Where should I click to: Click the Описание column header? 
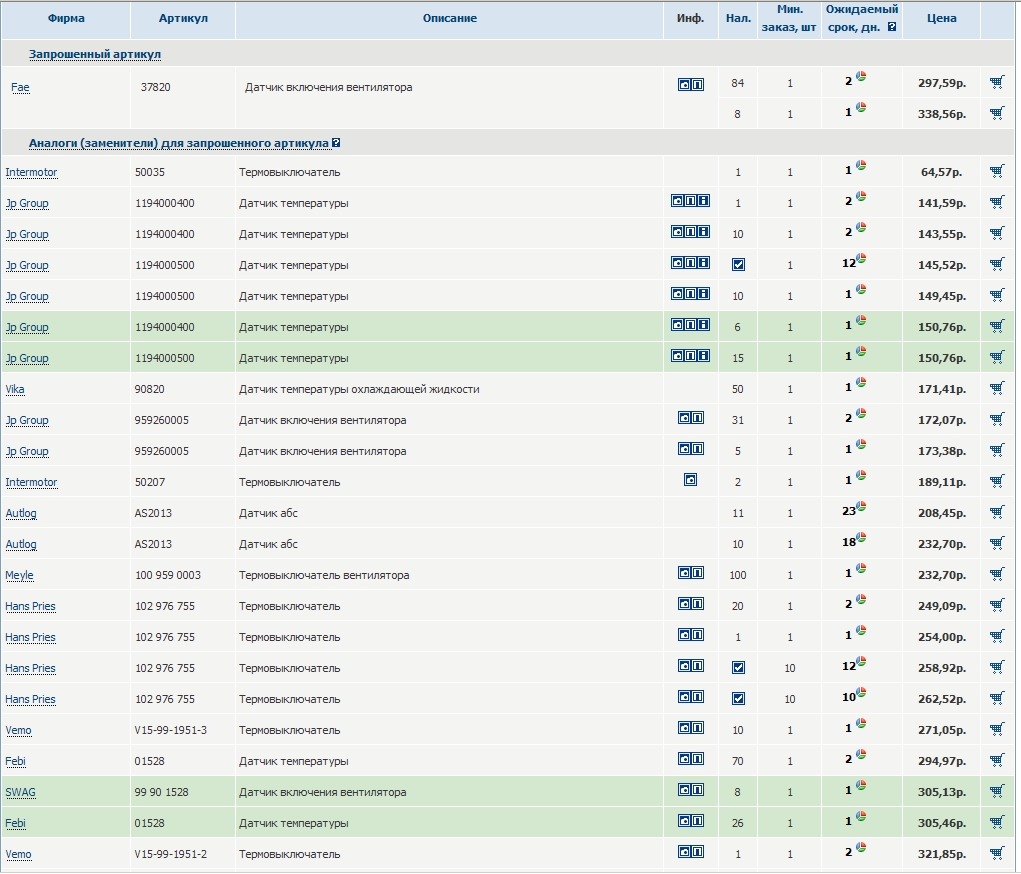click(449, 18)
